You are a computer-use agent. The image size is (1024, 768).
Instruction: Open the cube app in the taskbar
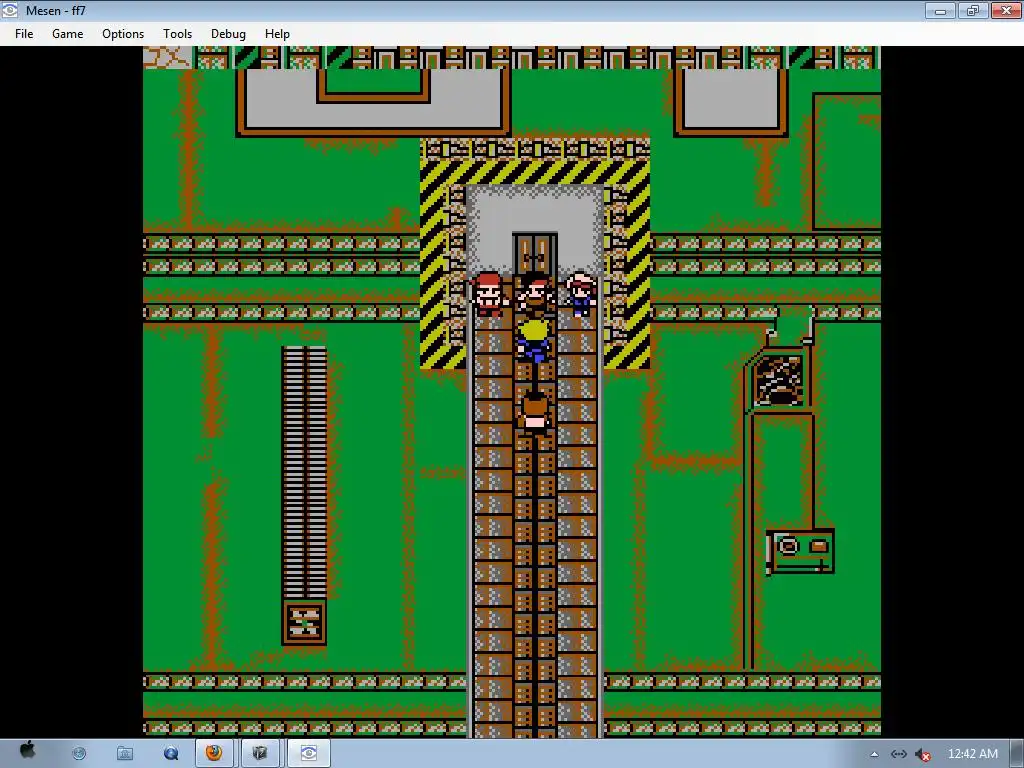[x=260, y=753]
